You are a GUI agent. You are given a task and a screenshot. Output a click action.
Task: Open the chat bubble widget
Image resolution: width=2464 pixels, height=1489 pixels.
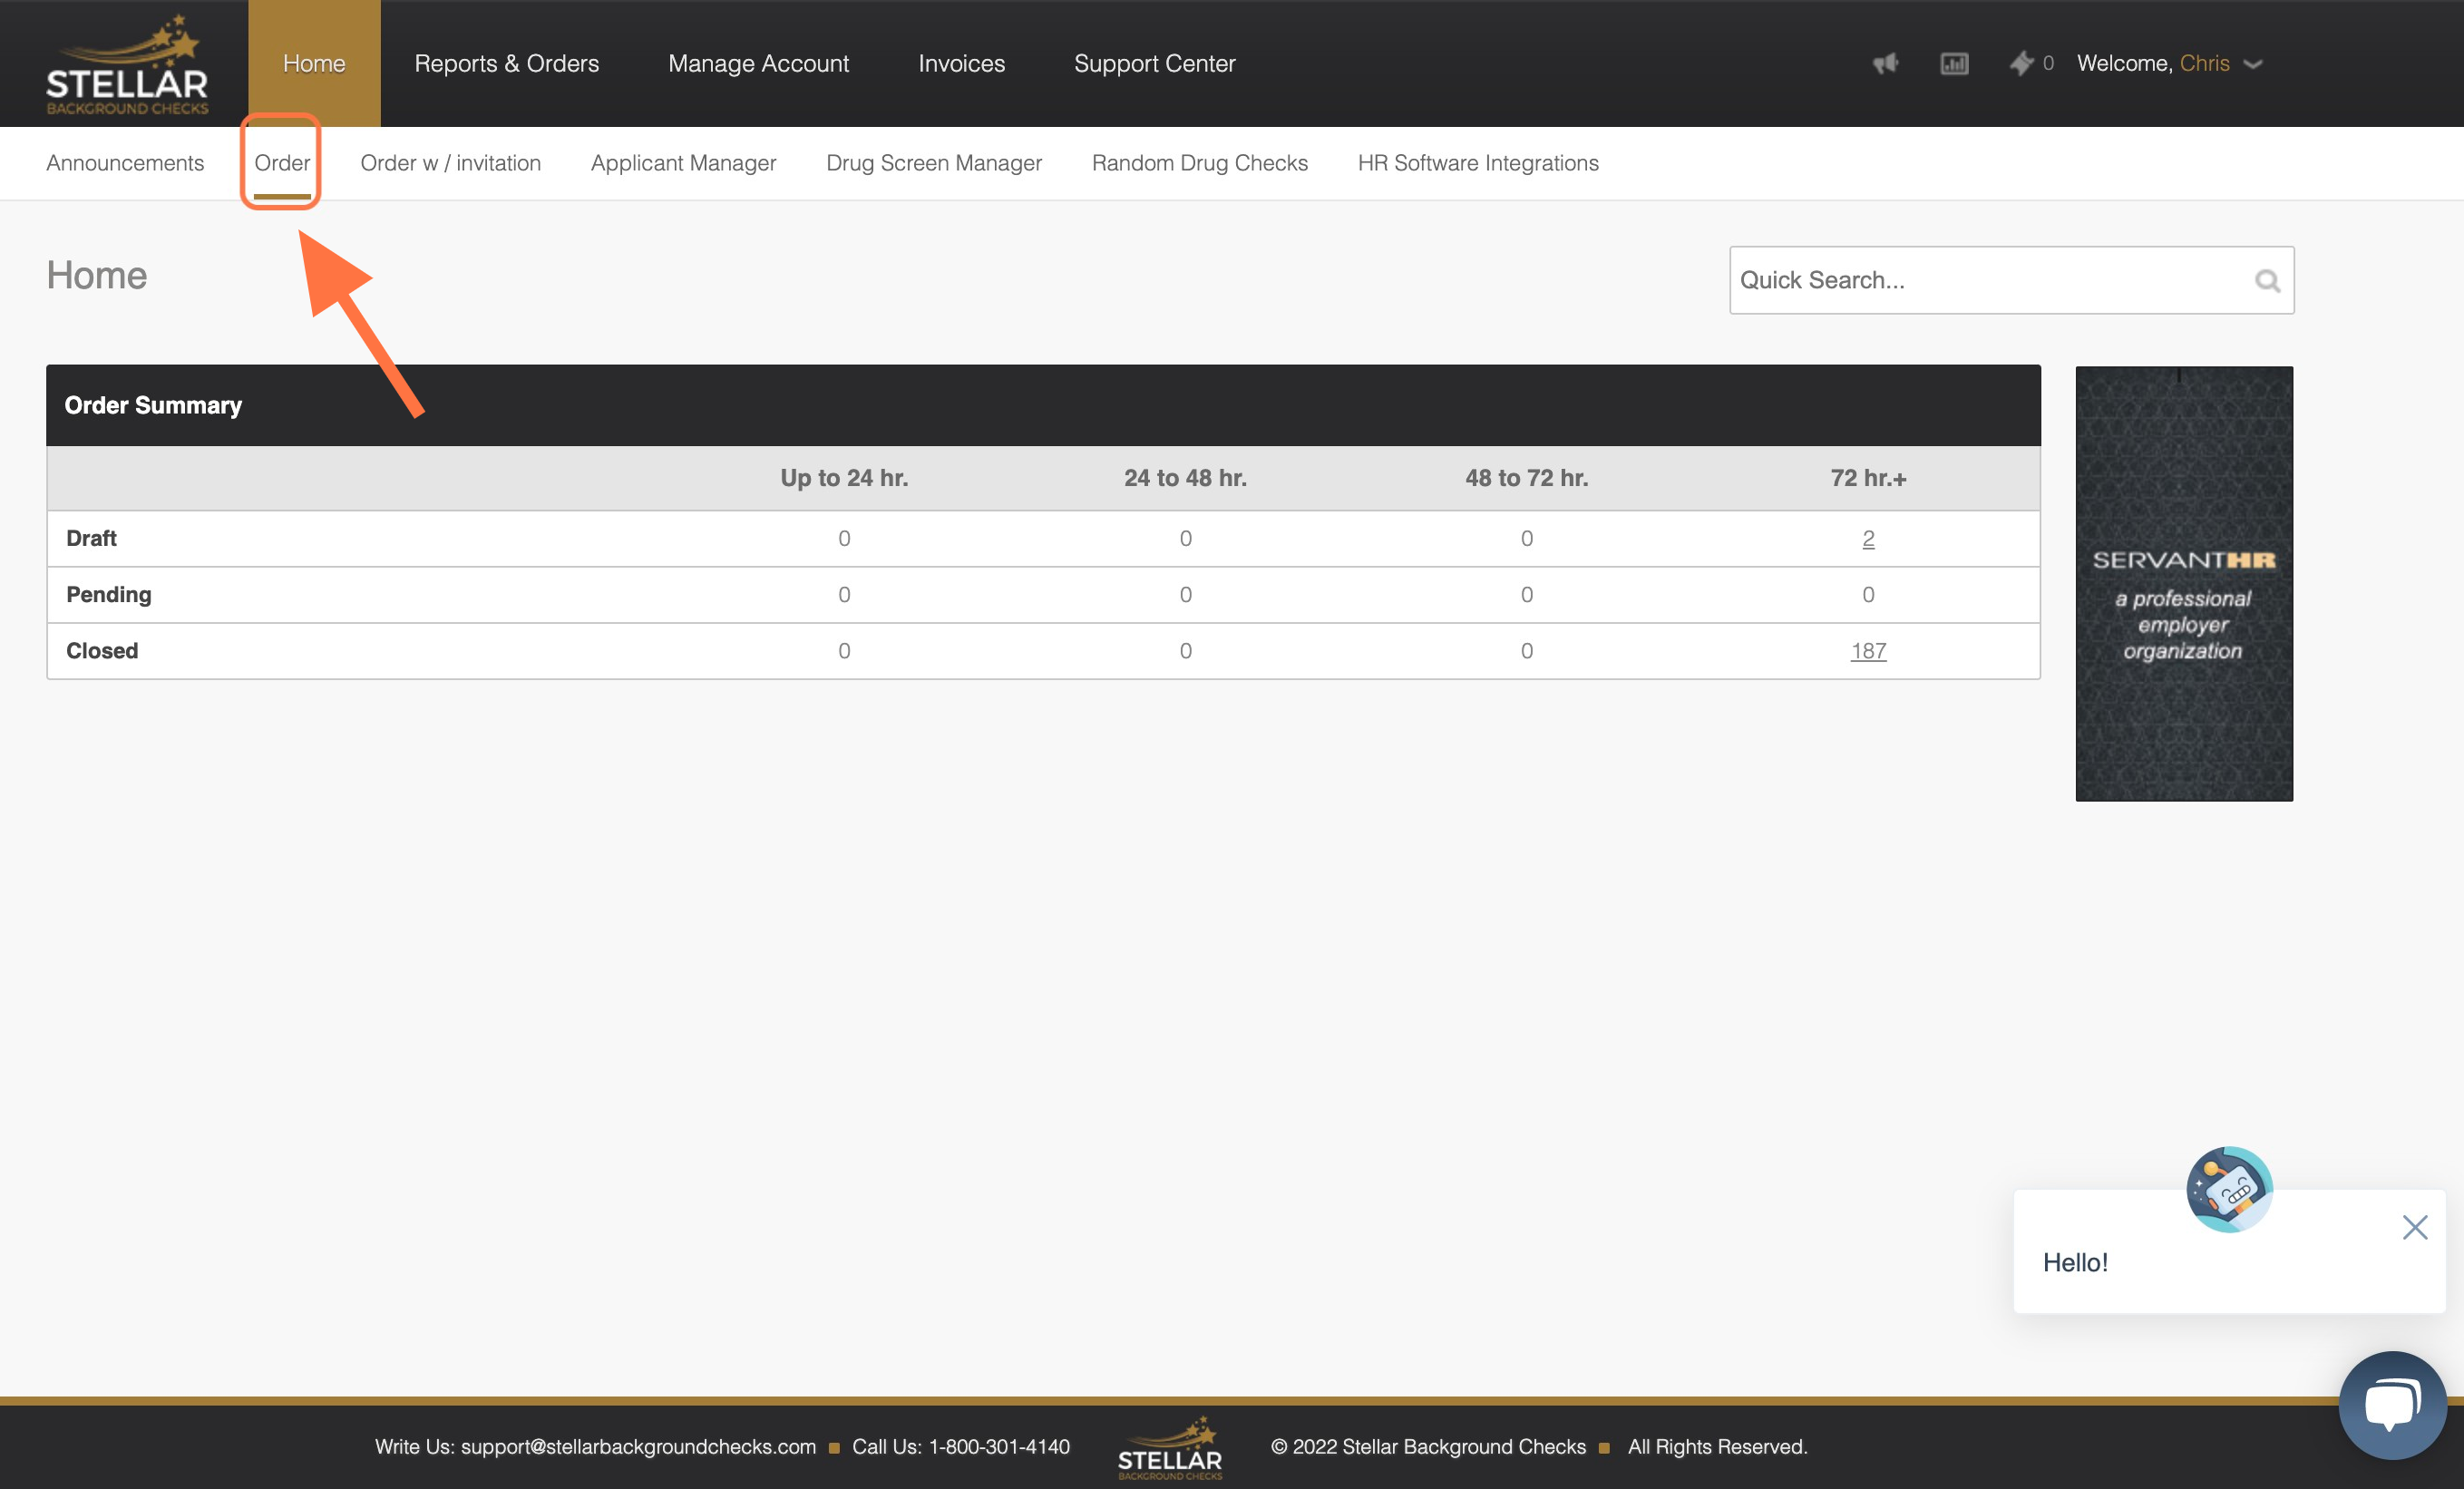2392,1405
